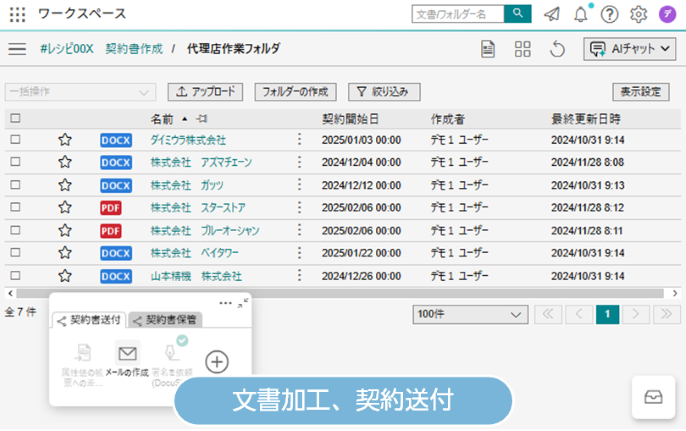This screenshot has height=431, width=686.
Task: Toggle the select-all header checkbox
Action: click(15, 118)
